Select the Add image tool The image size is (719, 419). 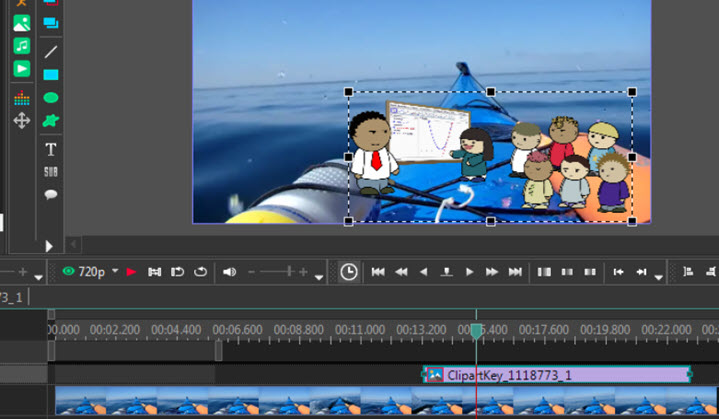[22, 23]
